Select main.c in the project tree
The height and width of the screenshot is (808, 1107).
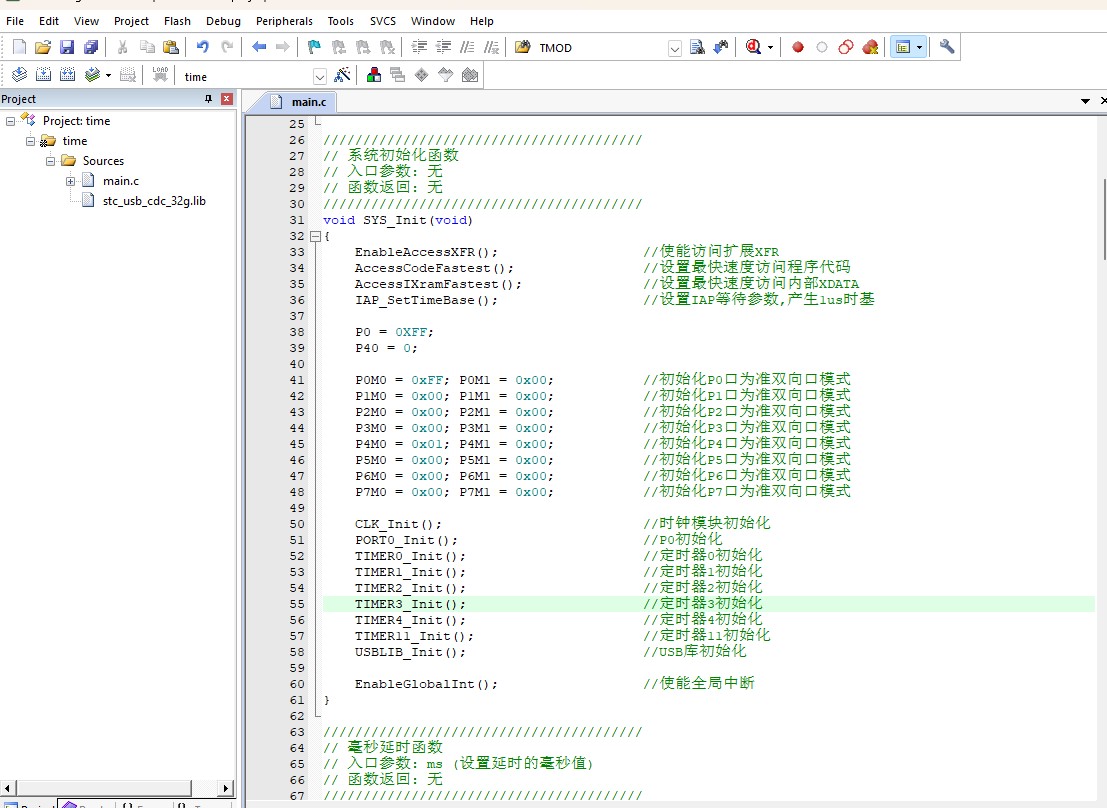(121, 181)
